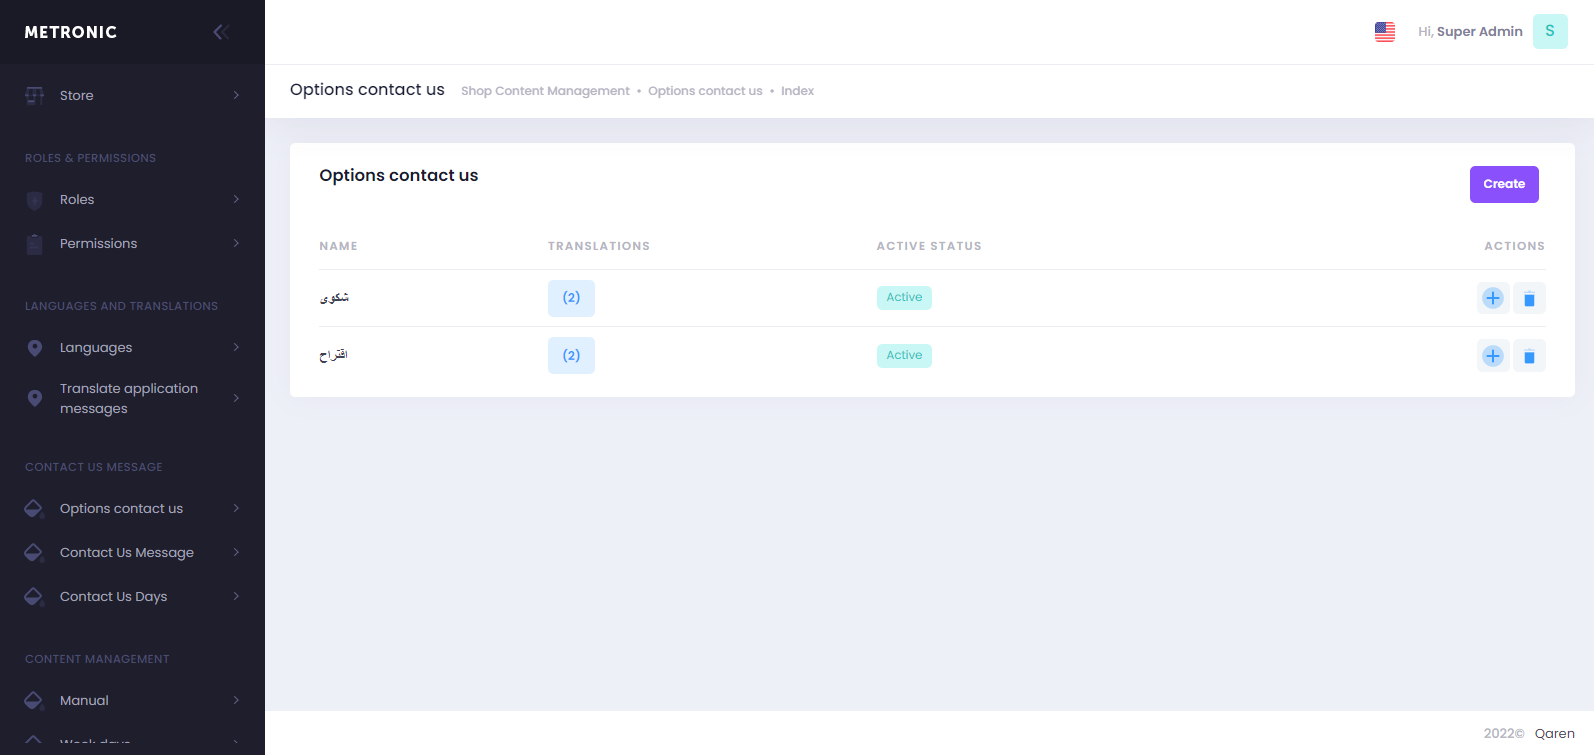
Task: Select Translate application messages in sidebar
Action: [129, 398]
